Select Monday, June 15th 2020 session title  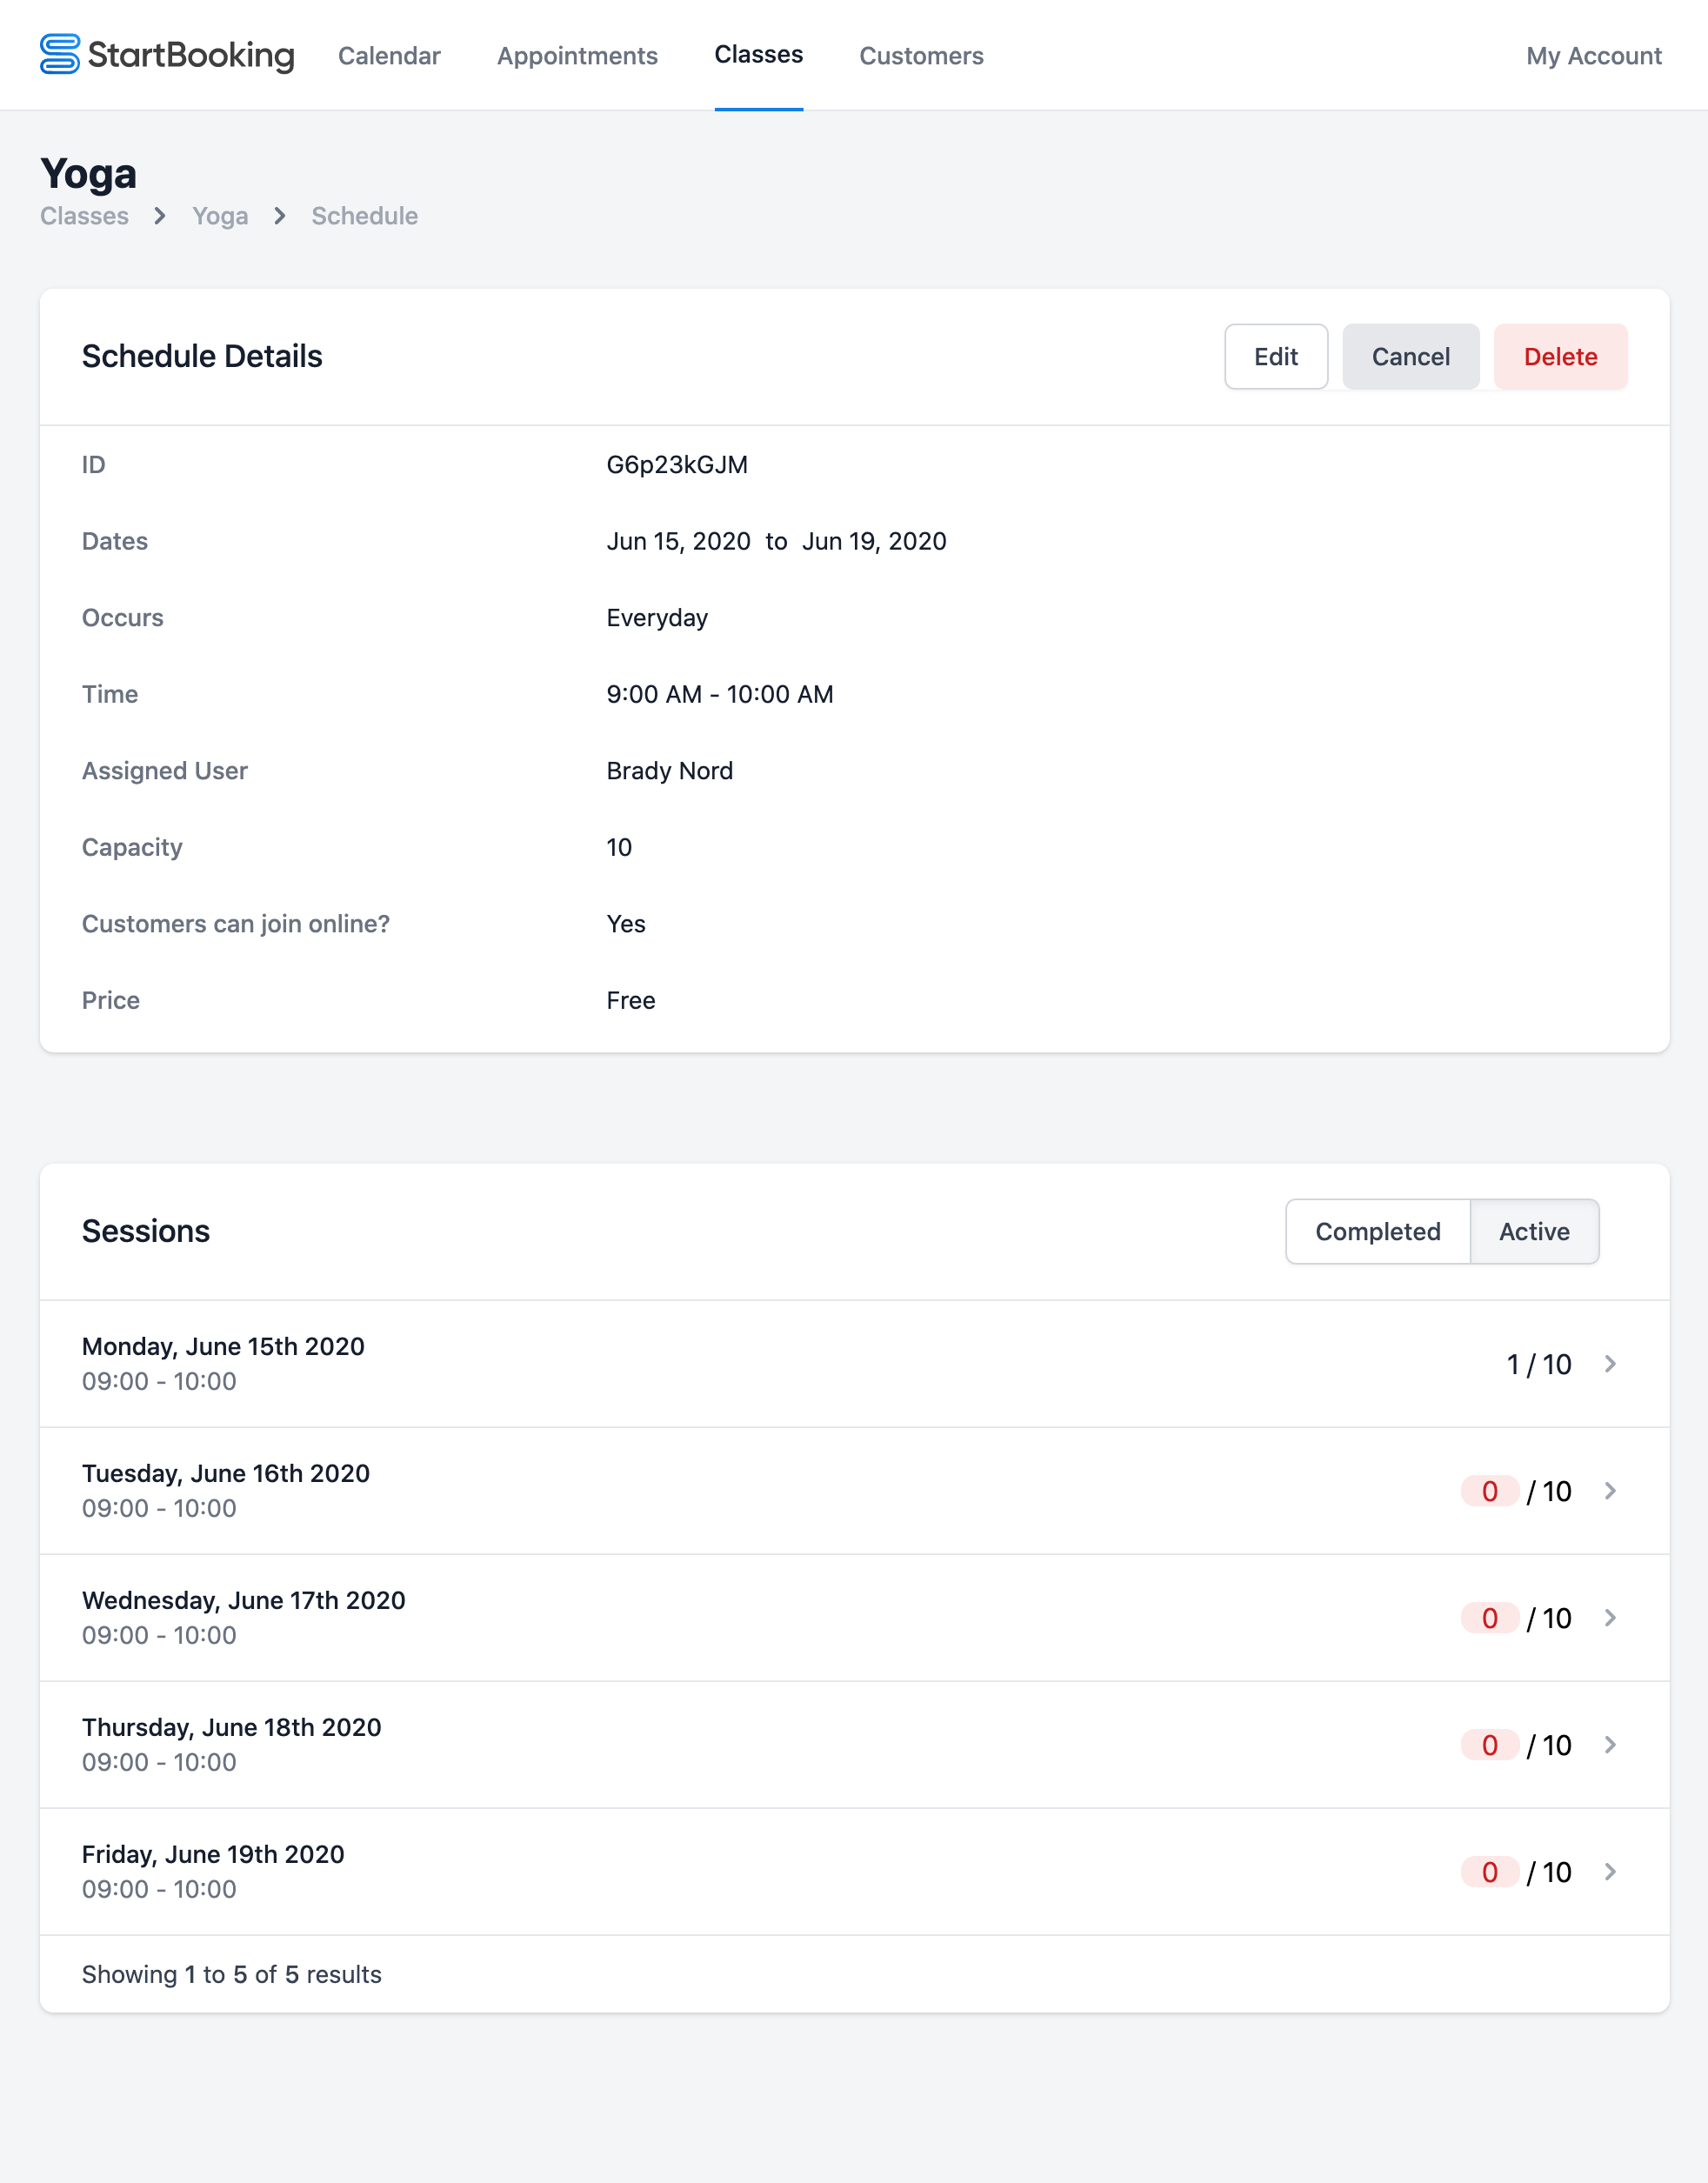point(223,1346)
